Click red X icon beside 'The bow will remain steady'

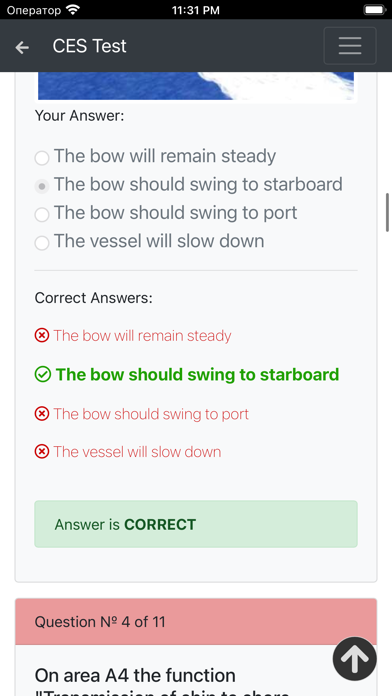42,335
